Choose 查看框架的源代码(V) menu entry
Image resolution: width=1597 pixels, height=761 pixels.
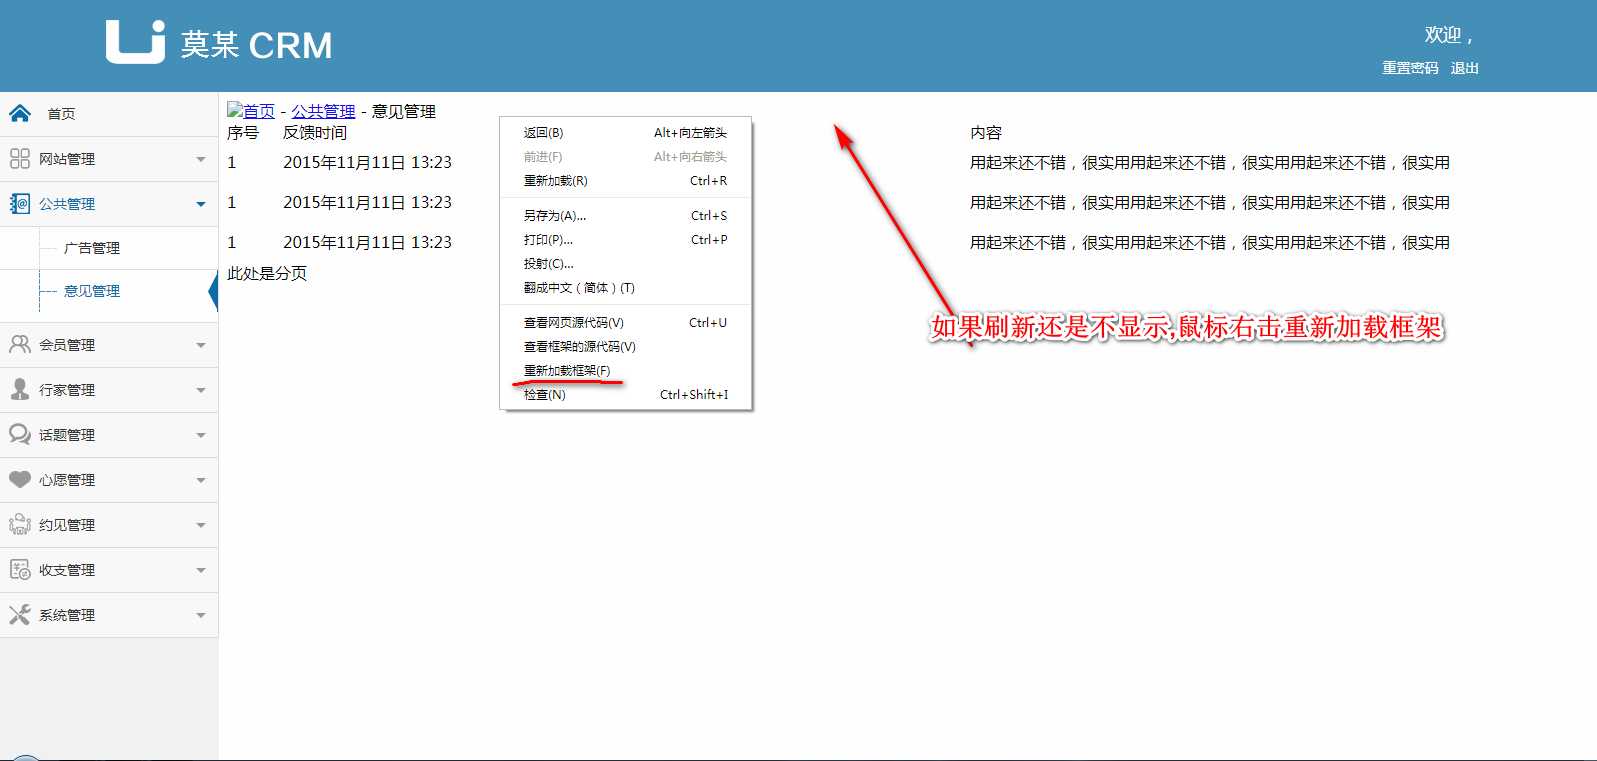625,346
